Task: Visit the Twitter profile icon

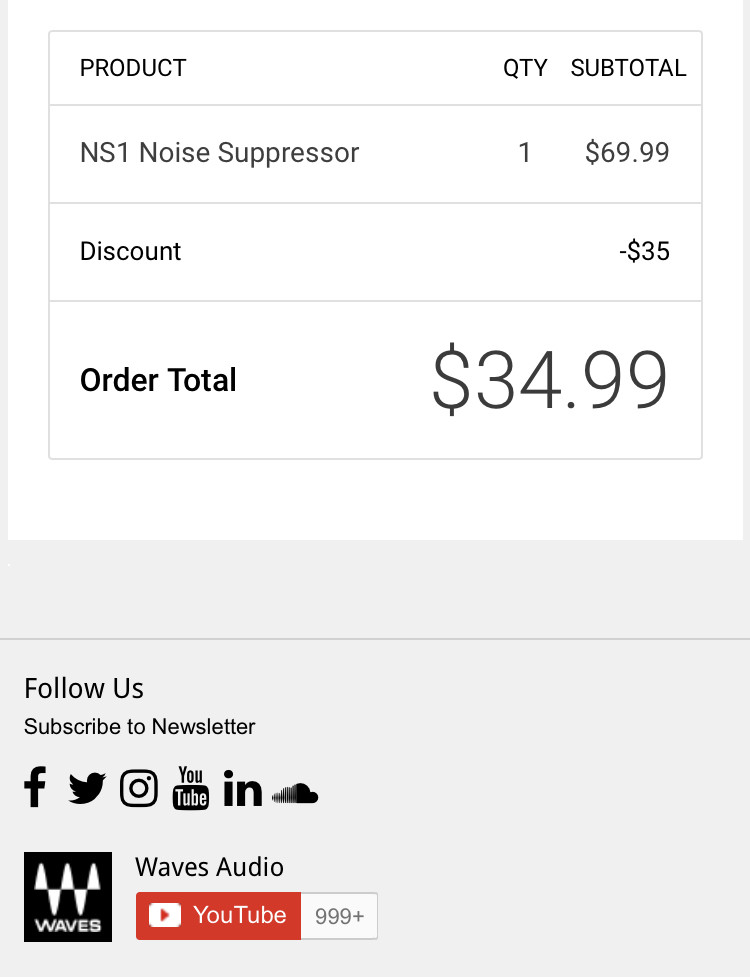Action: click(87, 789)
